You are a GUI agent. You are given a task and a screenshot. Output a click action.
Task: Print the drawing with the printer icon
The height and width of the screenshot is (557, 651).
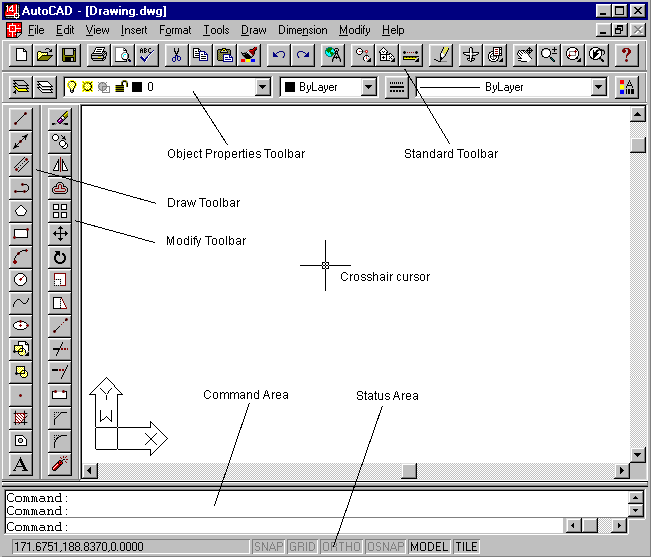99,55
